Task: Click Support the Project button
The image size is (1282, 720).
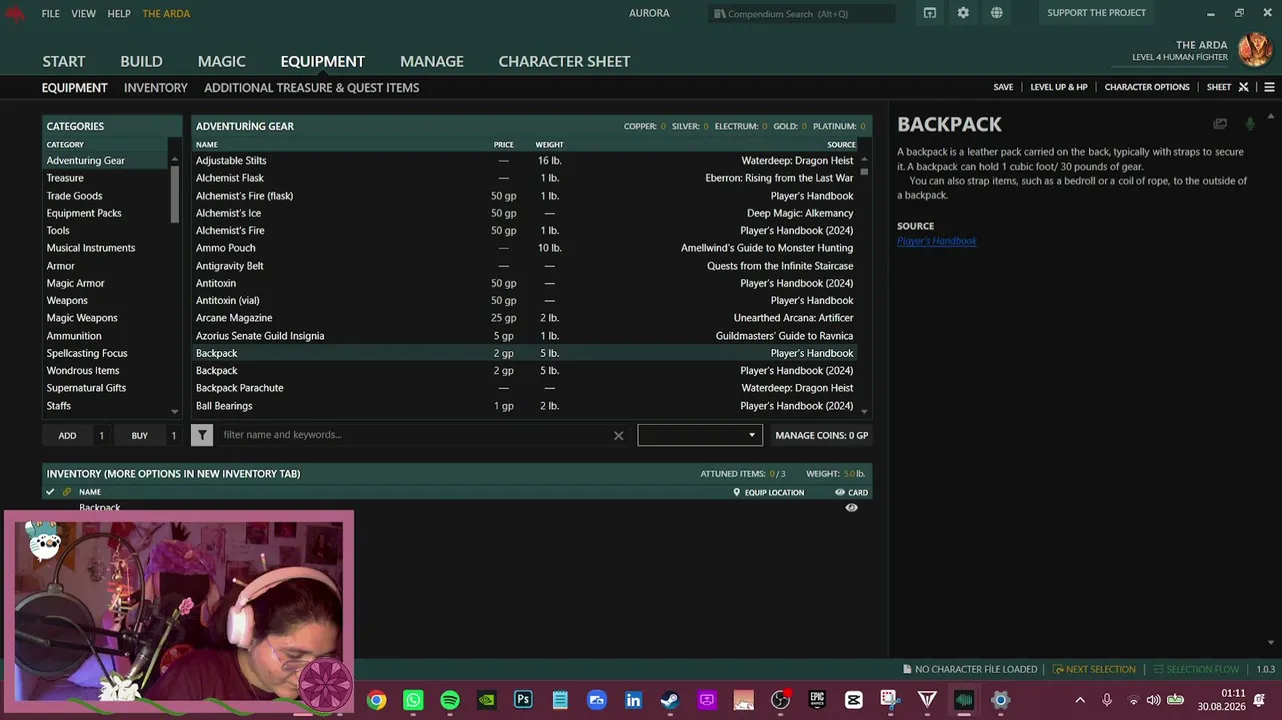Action: (1097, 13)
